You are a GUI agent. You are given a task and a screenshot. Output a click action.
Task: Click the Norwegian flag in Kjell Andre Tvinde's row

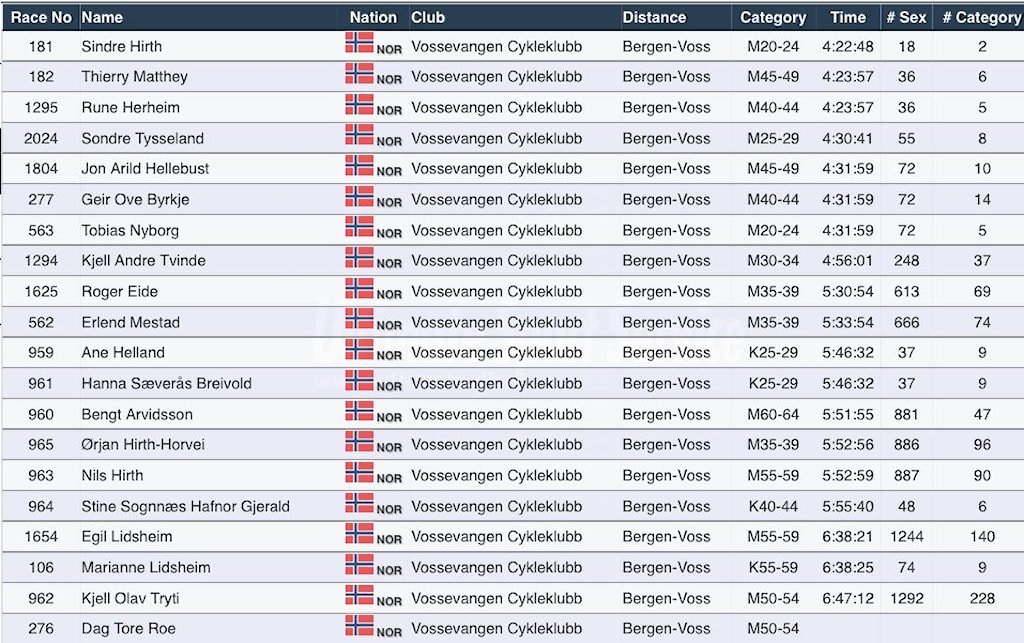359,257
